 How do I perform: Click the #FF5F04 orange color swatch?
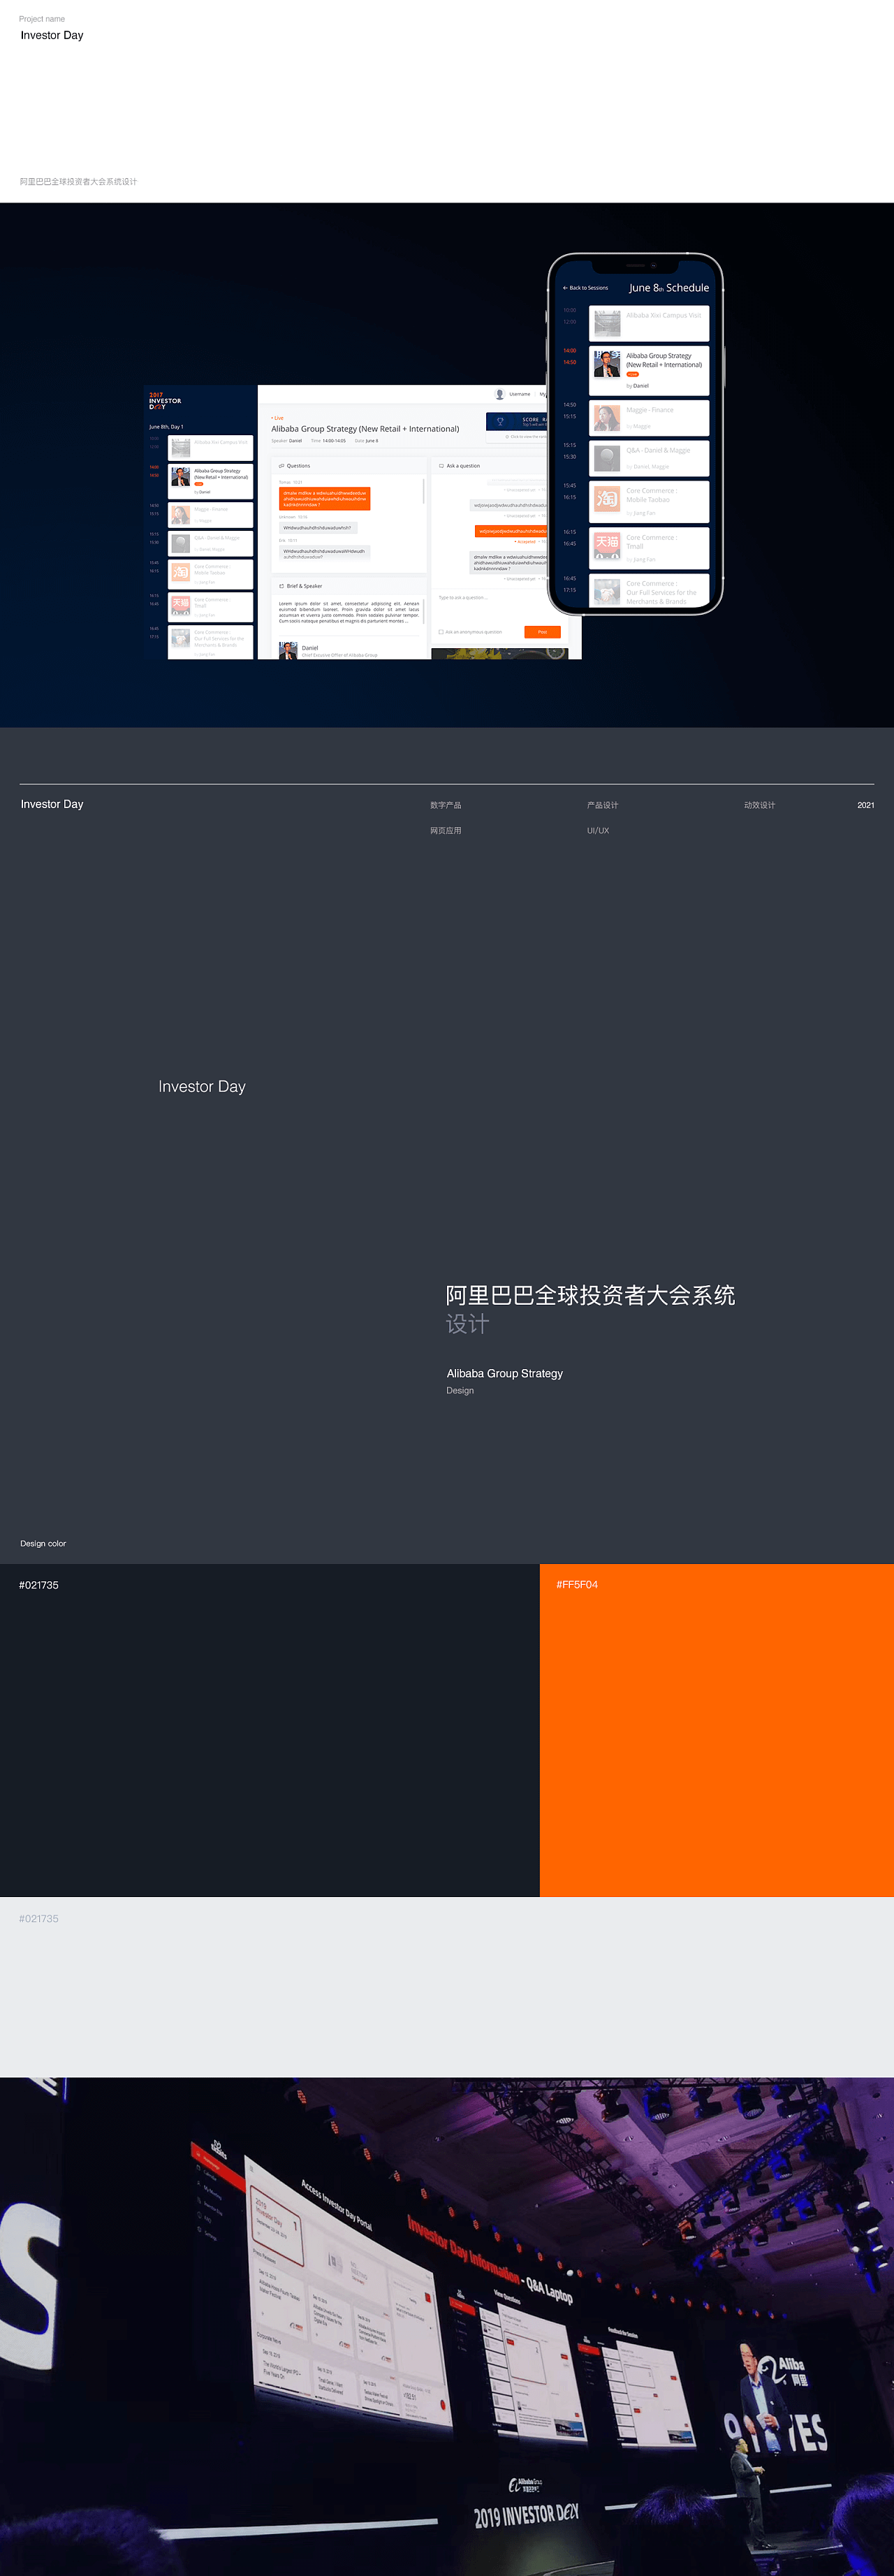[717, 1730]
